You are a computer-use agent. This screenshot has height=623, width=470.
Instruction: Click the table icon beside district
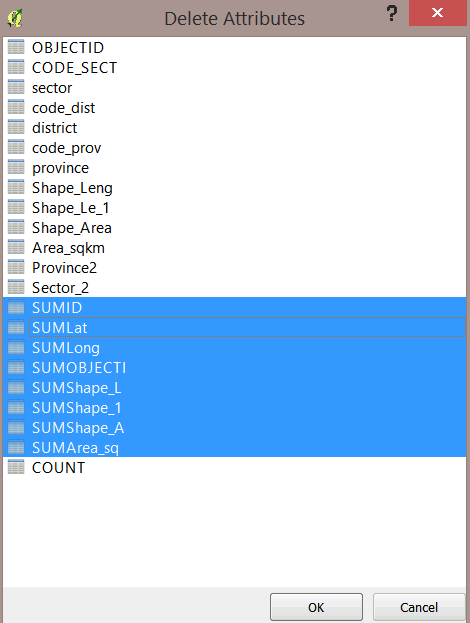[16, 127]
